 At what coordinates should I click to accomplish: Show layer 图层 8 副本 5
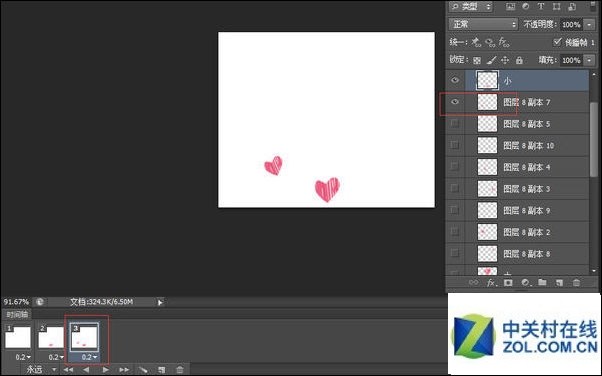click(x=455, y=124)
